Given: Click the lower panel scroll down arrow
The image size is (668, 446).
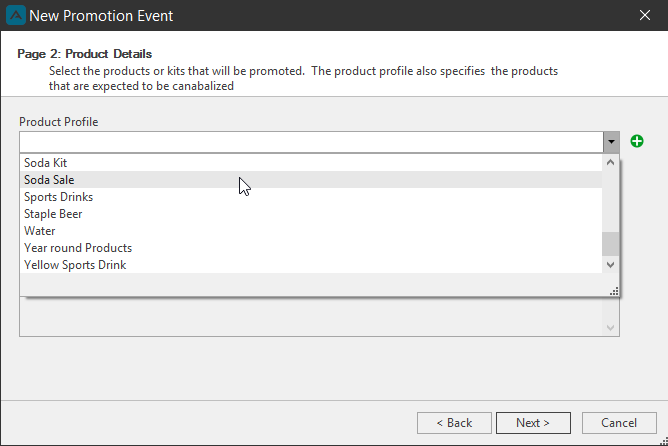Looking at the screenshot, I should [x=610, y=328].
